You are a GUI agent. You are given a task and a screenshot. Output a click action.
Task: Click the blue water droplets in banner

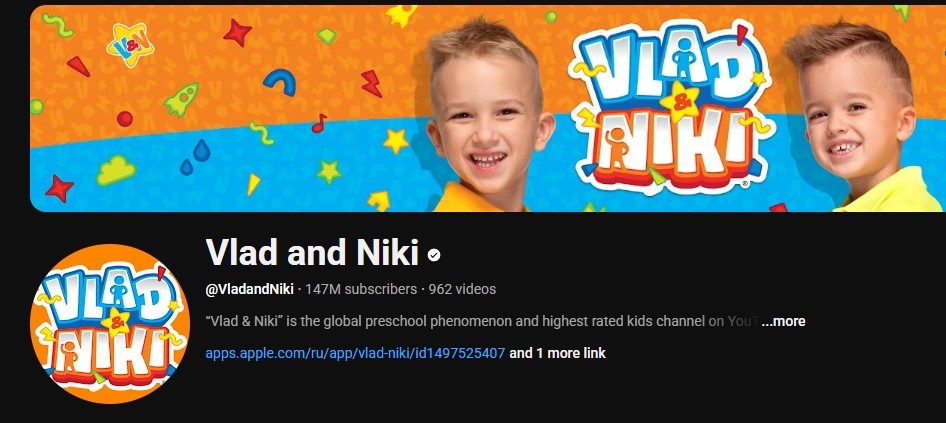click(x=195, y=157)
